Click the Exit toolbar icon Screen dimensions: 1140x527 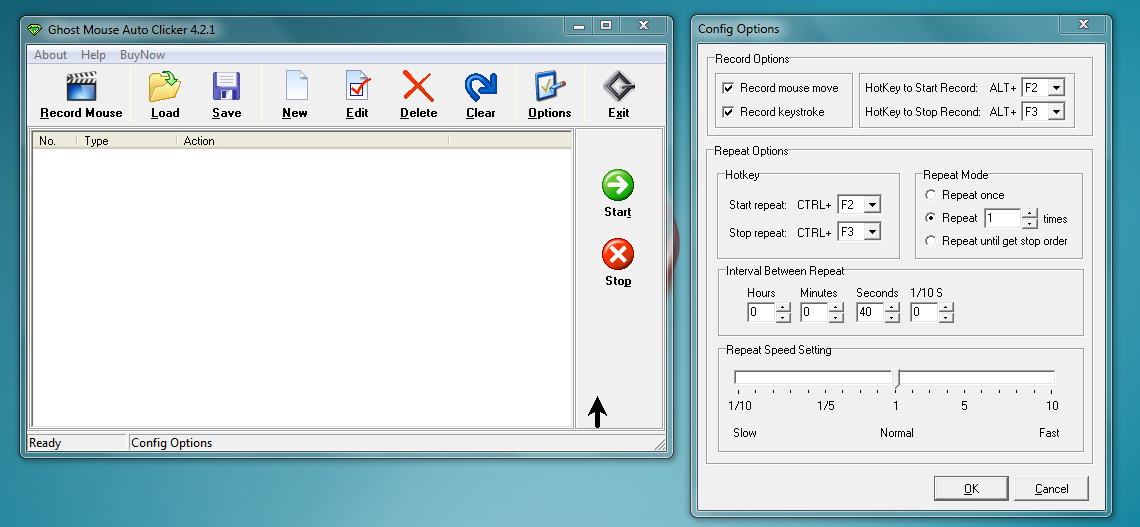tap(619, 87)
